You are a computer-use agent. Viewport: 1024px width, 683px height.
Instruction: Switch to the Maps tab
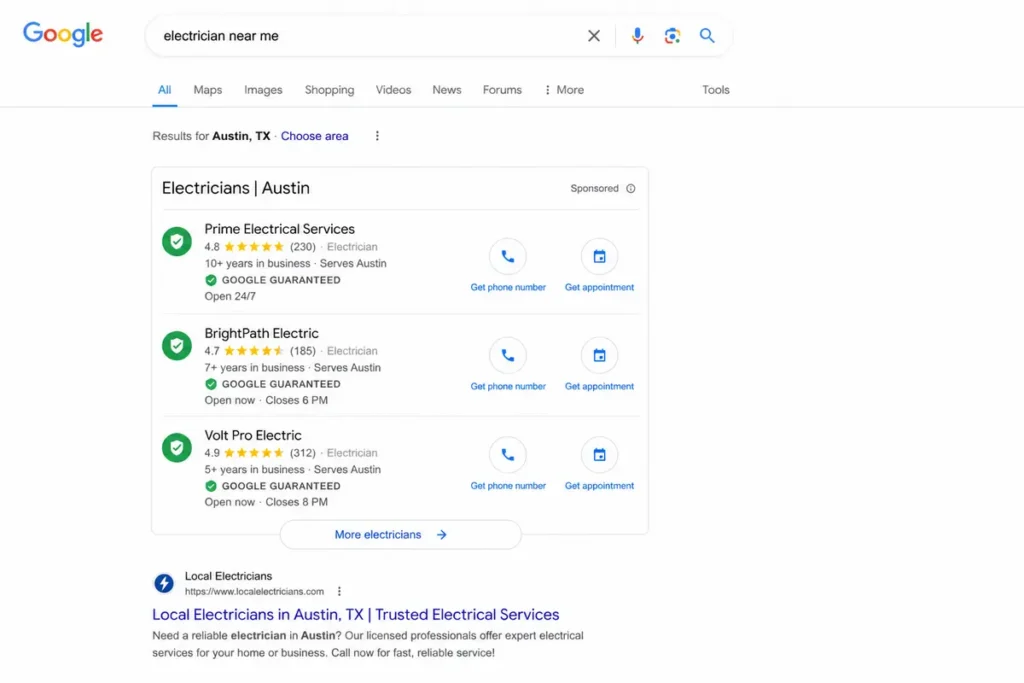[208, 90]
